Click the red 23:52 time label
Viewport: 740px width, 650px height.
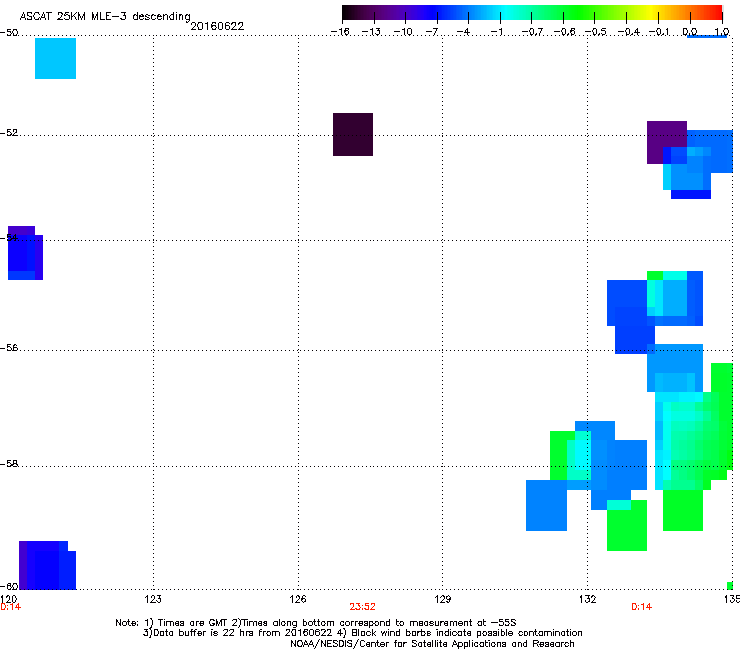362,607
